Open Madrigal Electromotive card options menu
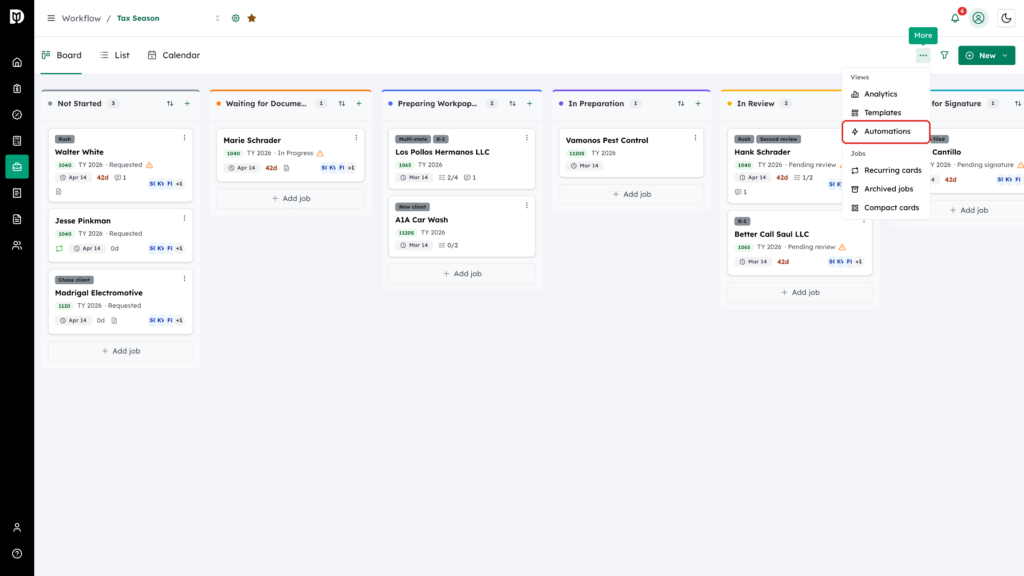This screenshot has height=576, width=1024. pyautogui.click(x=184, y=279)
